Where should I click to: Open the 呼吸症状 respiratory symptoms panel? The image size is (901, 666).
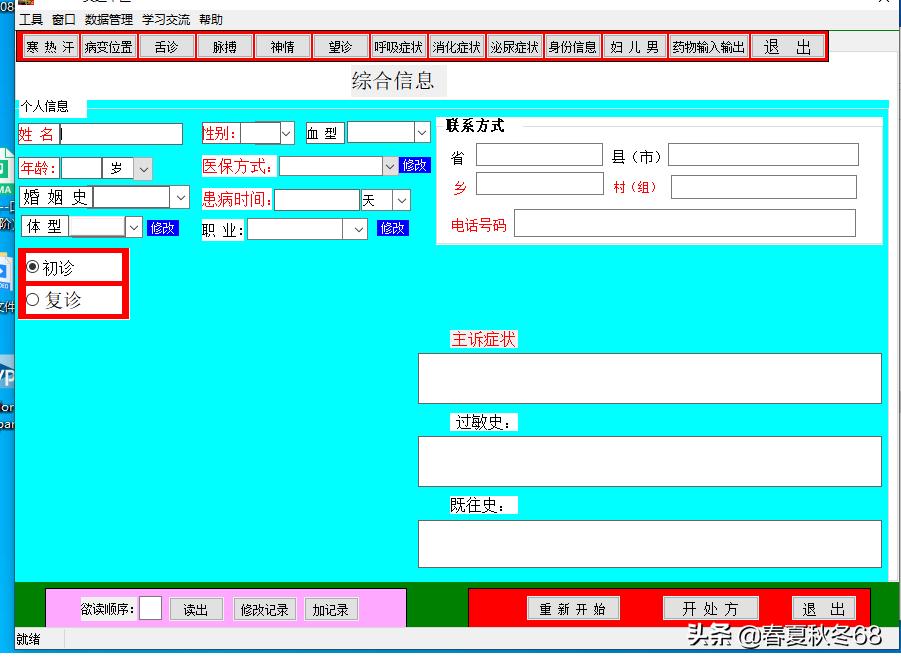click(x=398, y=45)
